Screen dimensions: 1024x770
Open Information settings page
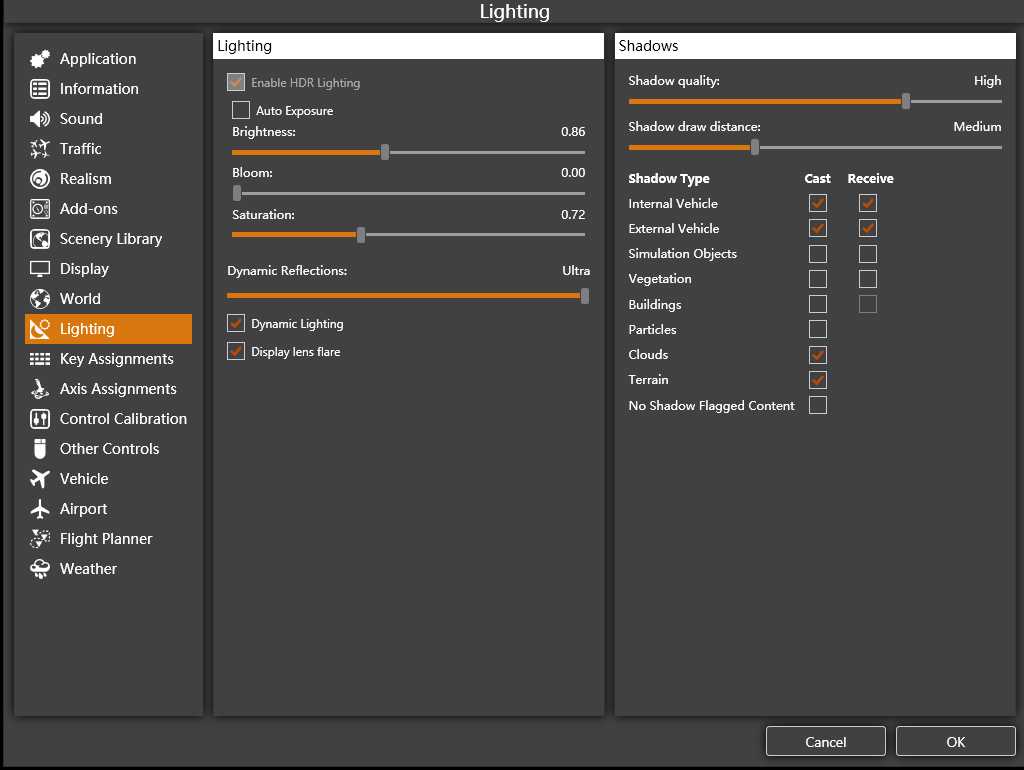coord(108,89)
